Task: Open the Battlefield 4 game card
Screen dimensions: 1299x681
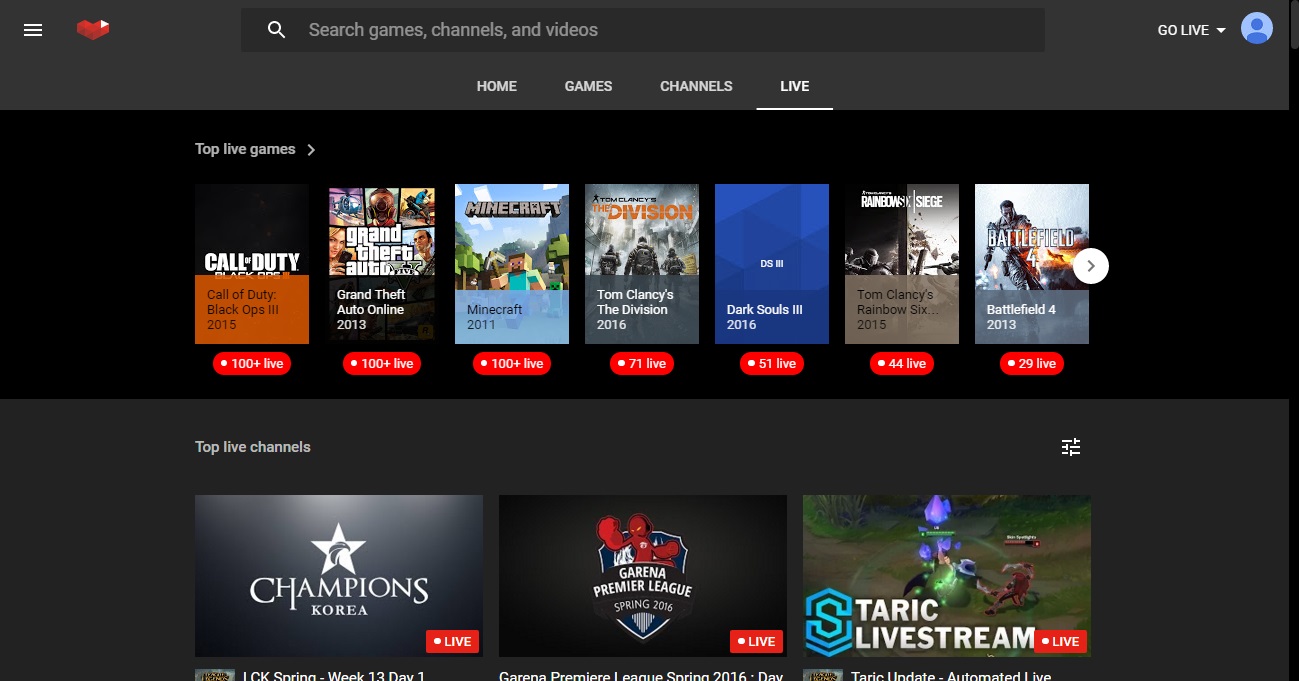Action: click(x=1032, y=264)
